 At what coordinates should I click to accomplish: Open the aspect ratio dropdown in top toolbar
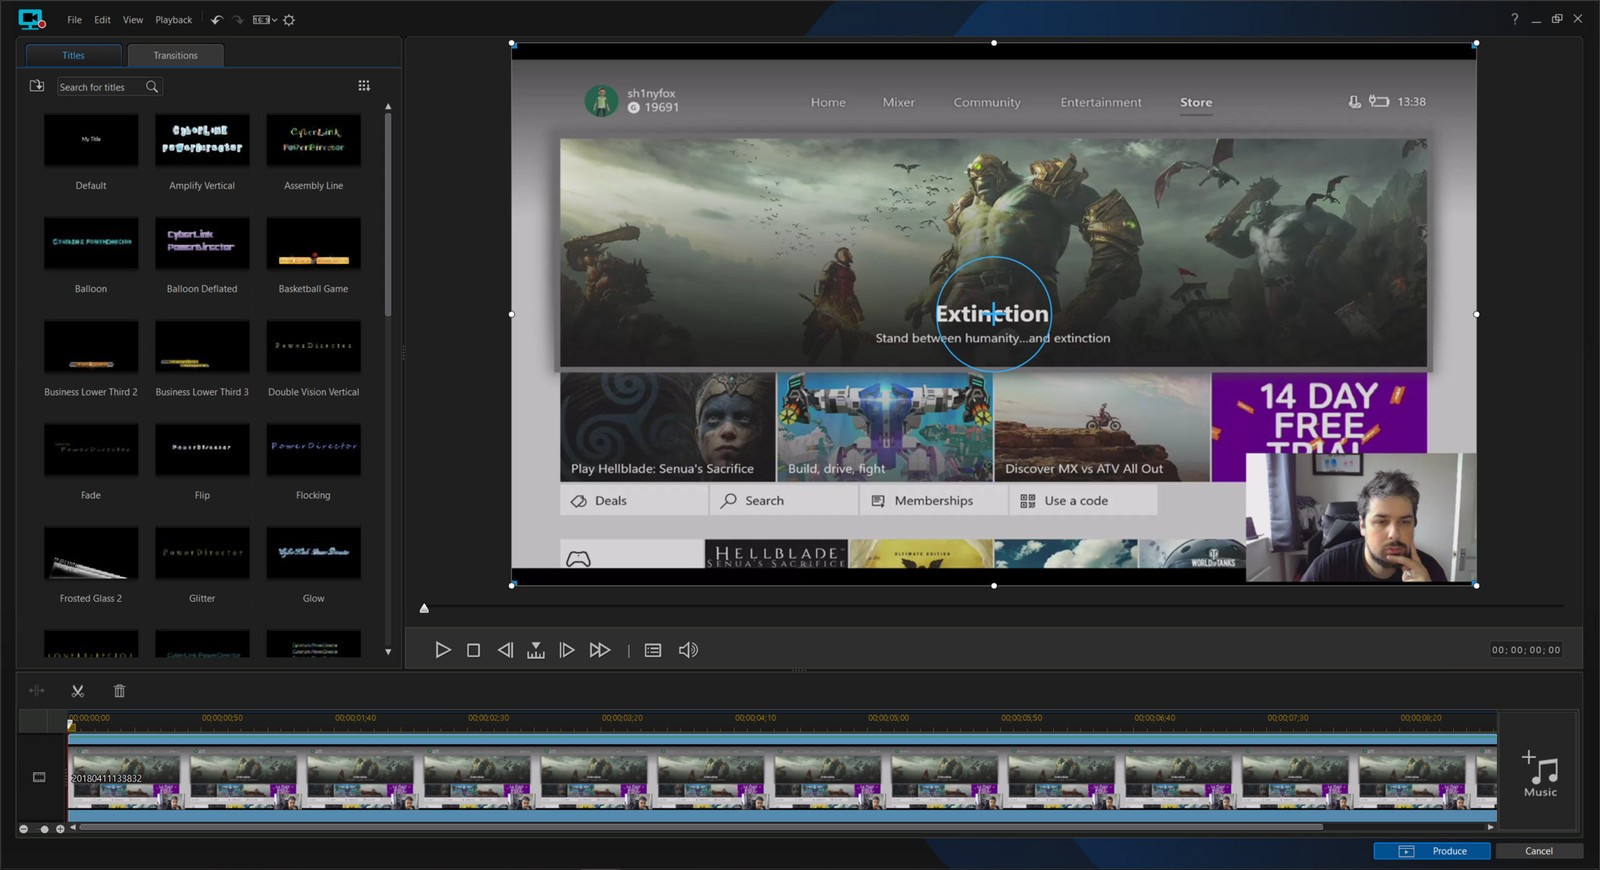point(264,20)
